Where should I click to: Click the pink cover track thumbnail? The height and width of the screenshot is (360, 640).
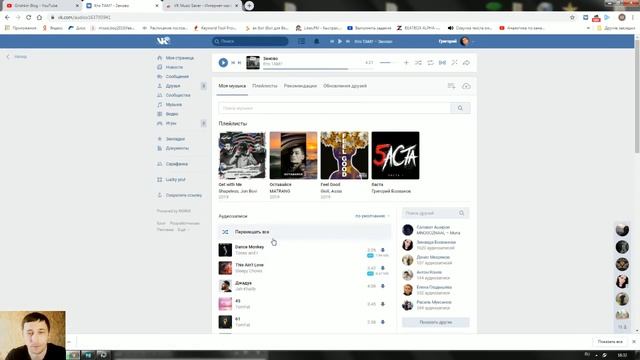[225, 304]
